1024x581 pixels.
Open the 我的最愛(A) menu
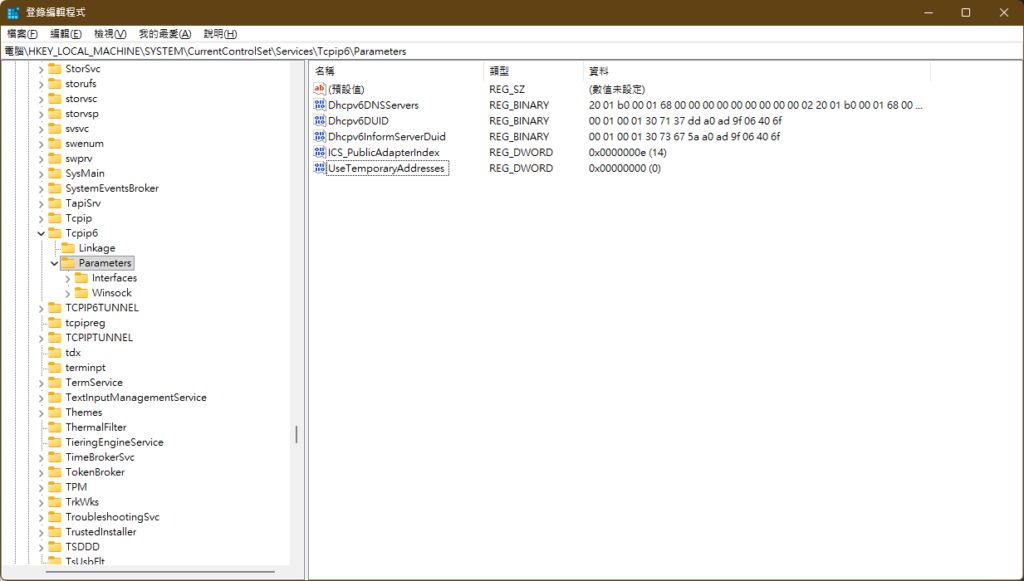point(164,34)
